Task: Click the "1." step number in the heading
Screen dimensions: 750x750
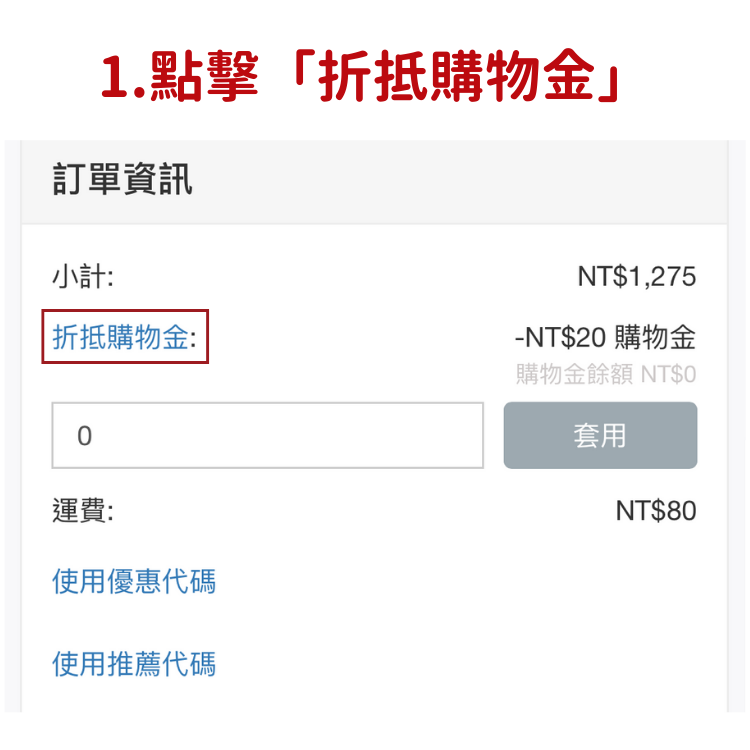Action: click(123, 78)
